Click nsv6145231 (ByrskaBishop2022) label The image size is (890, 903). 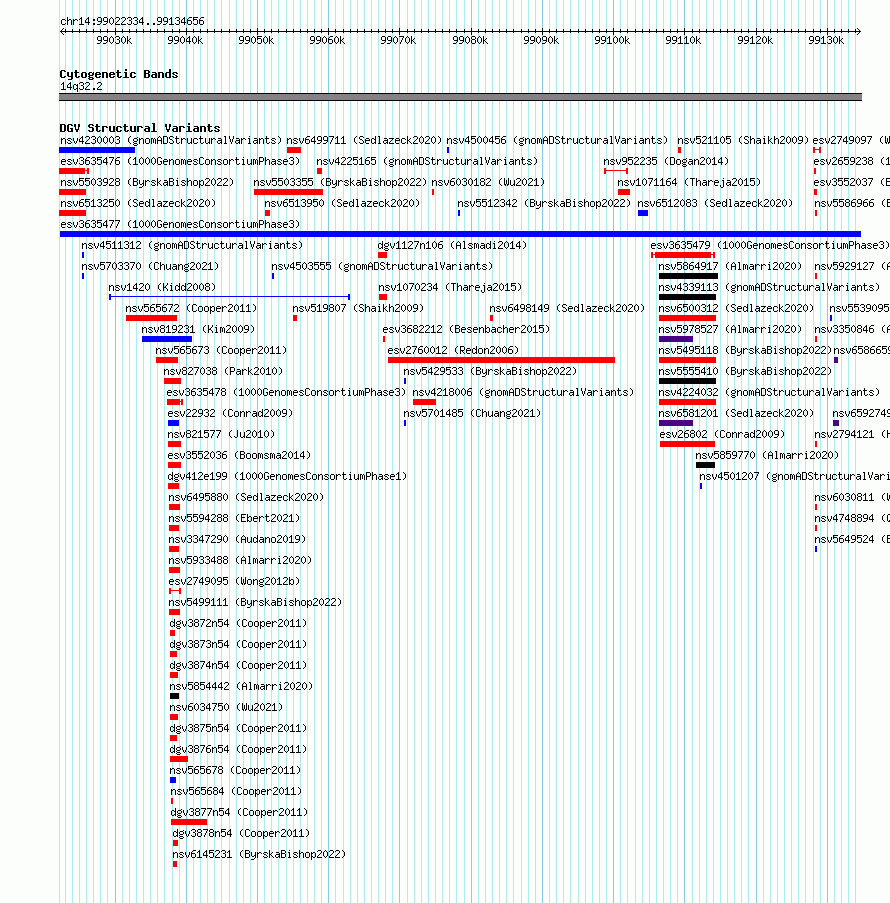(x=259, y=854)
